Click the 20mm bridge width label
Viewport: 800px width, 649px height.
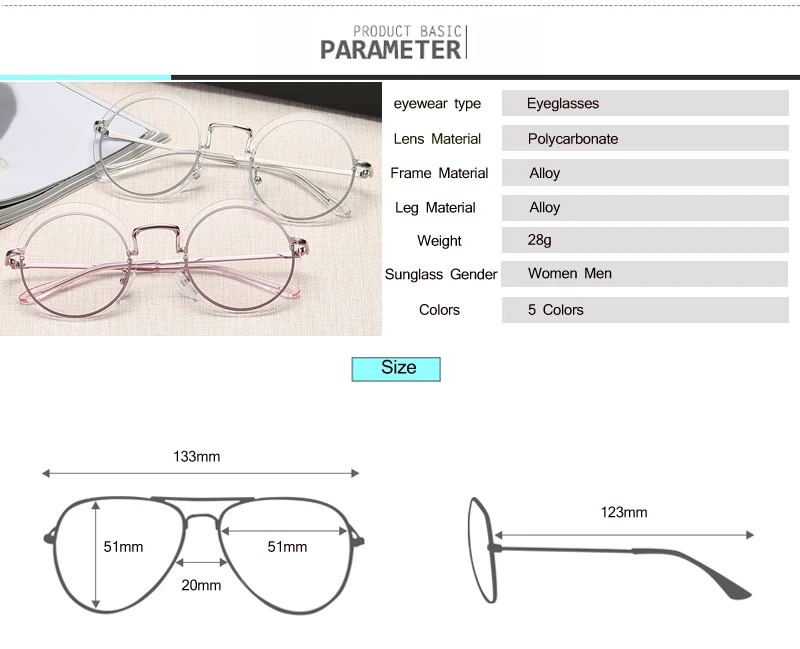point(201,585)
